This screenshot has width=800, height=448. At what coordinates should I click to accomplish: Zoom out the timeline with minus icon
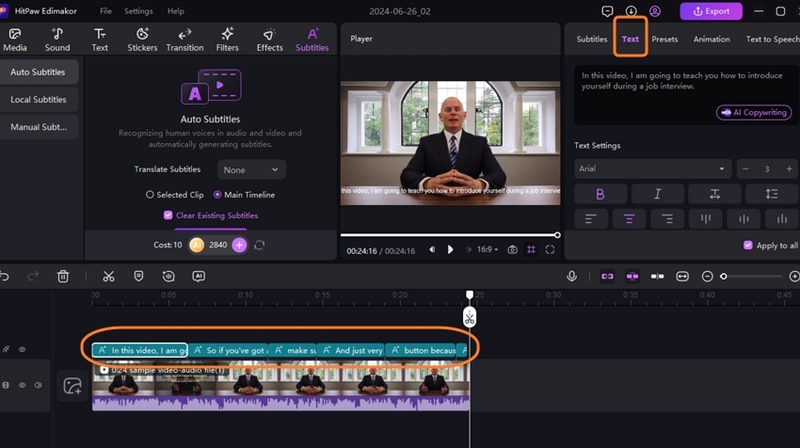[707, 276]
